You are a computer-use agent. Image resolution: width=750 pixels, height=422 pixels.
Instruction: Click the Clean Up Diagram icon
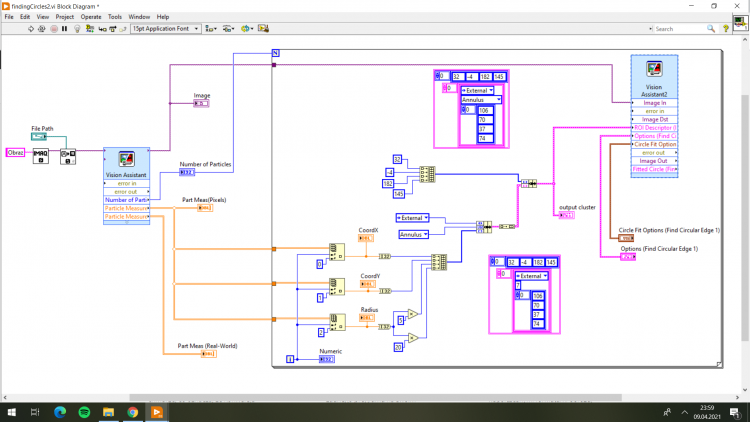tap(263, 29)
